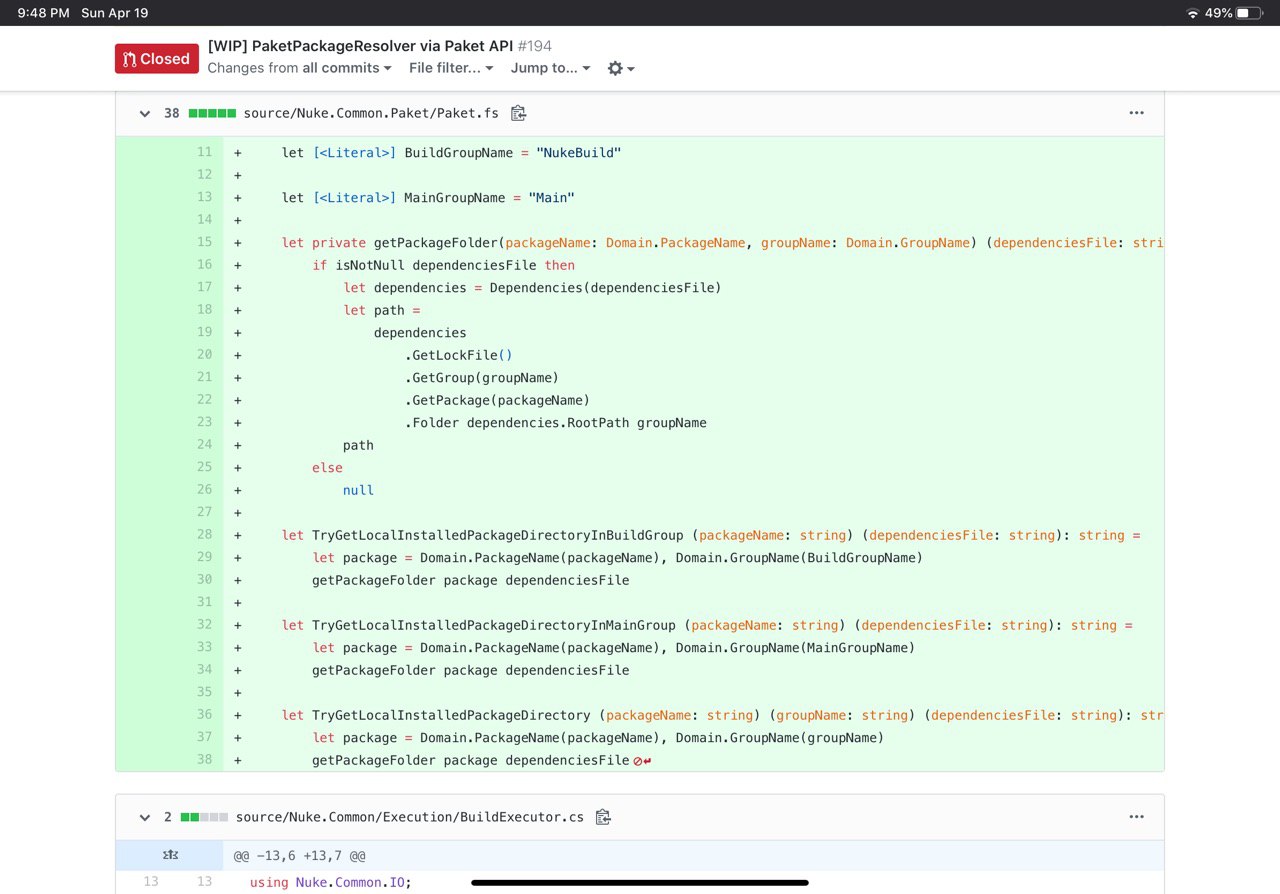Click TryGetLocalInstalledPackageDirectoryInMainGroup function name

coord(494,625)
